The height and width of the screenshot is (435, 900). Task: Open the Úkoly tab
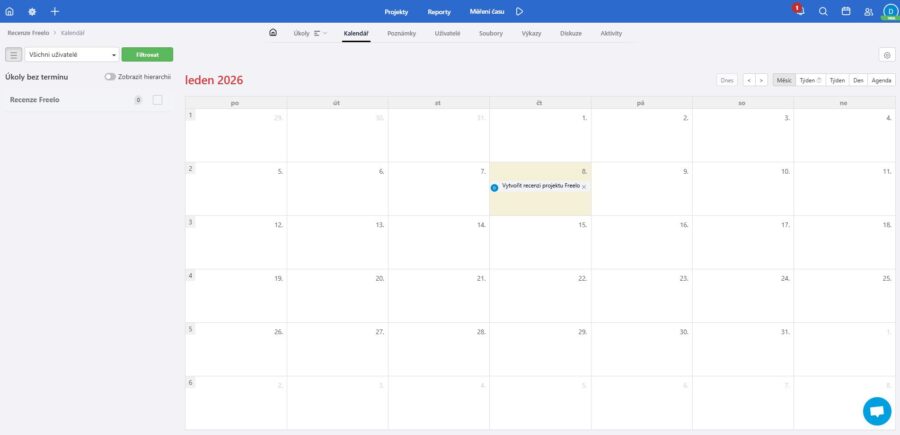(x=301, y=33)
